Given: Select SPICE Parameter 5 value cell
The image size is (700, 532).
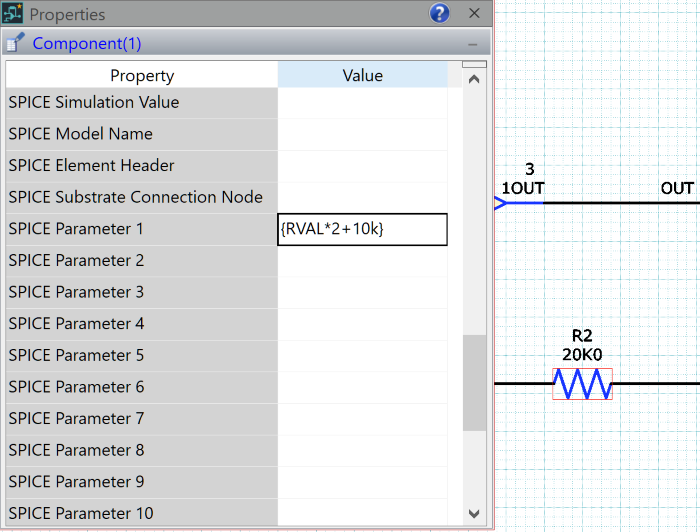Looking at the screenshot, I should click(362, 356).
